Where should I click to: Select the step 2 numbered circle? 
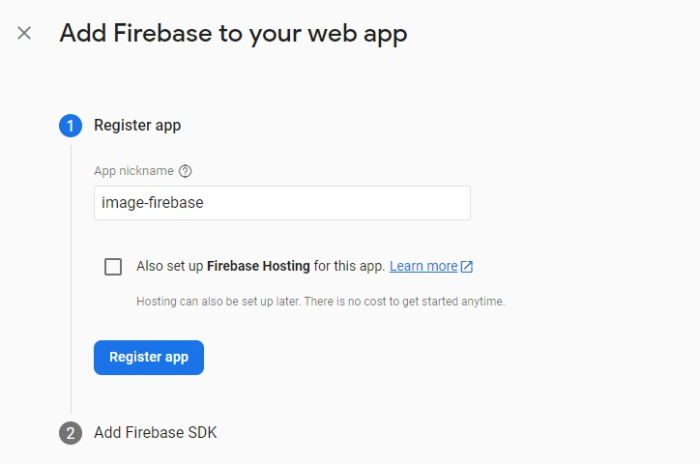point(70,433)
